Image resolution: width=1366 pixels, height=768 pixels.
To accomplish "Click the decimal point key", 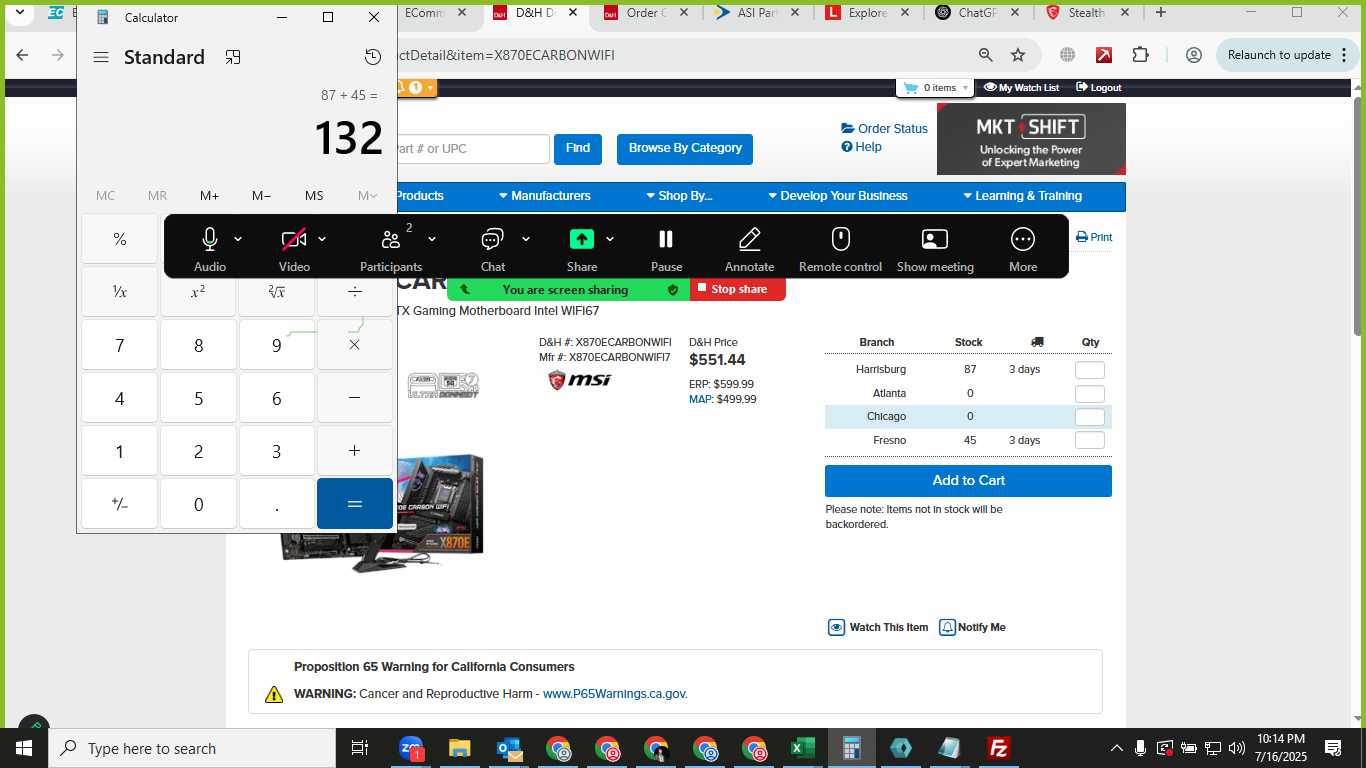I will 277,504.
